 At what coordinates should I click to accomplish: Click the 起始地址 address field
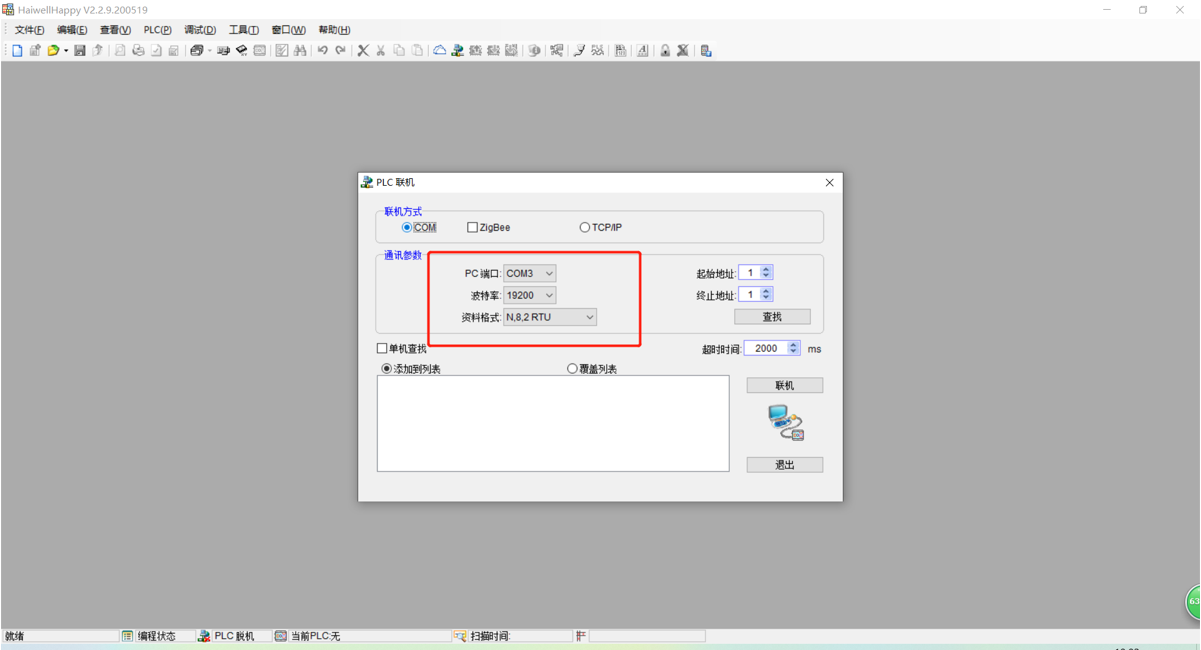750,272
